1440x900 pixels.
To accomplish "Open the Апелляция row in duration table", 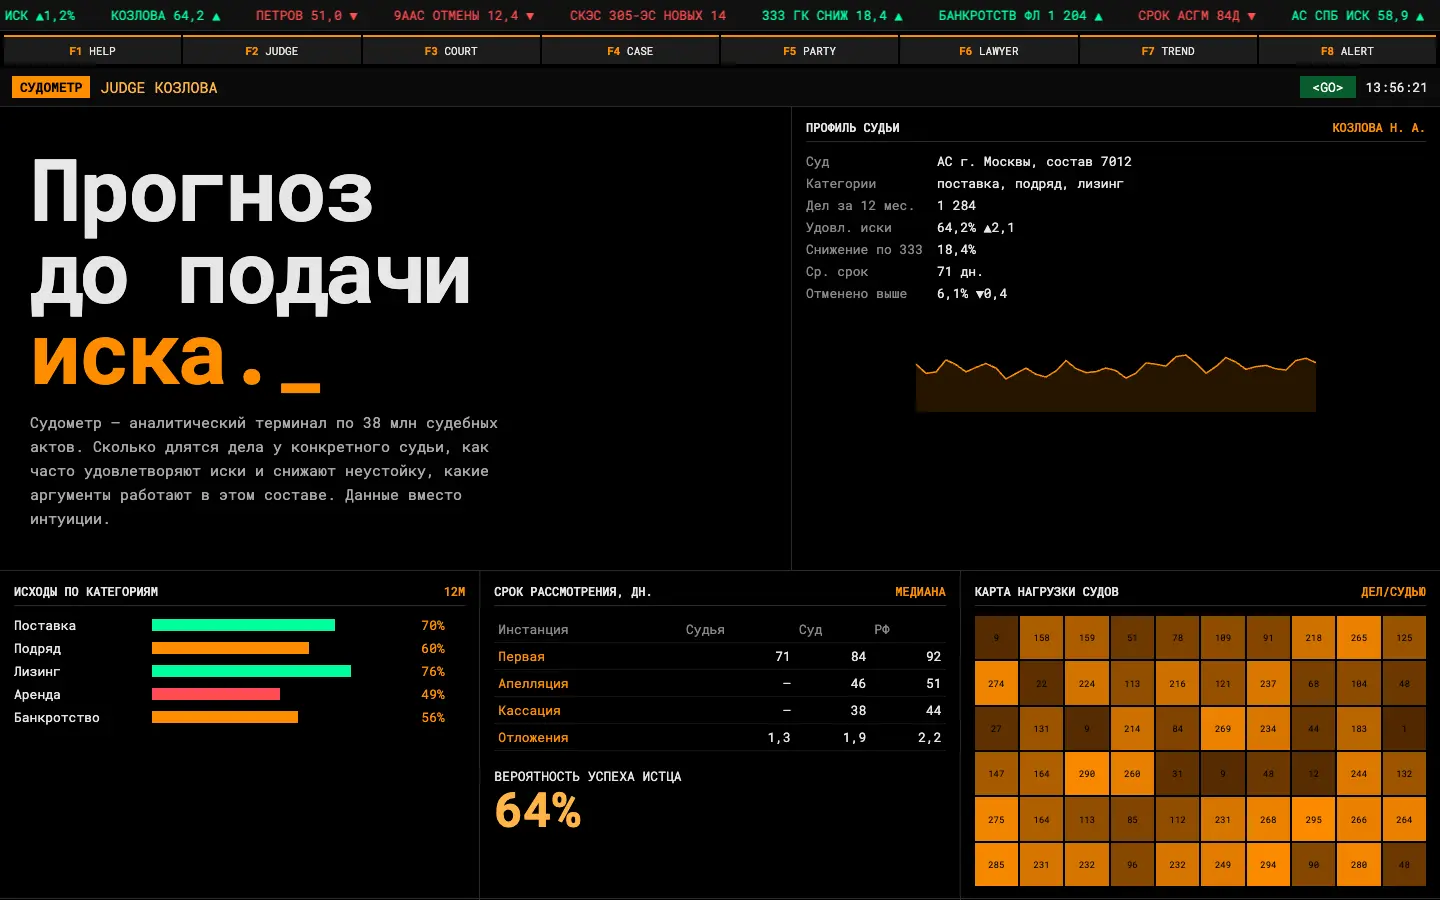I will pyautogui.click(x=719, y=683).
